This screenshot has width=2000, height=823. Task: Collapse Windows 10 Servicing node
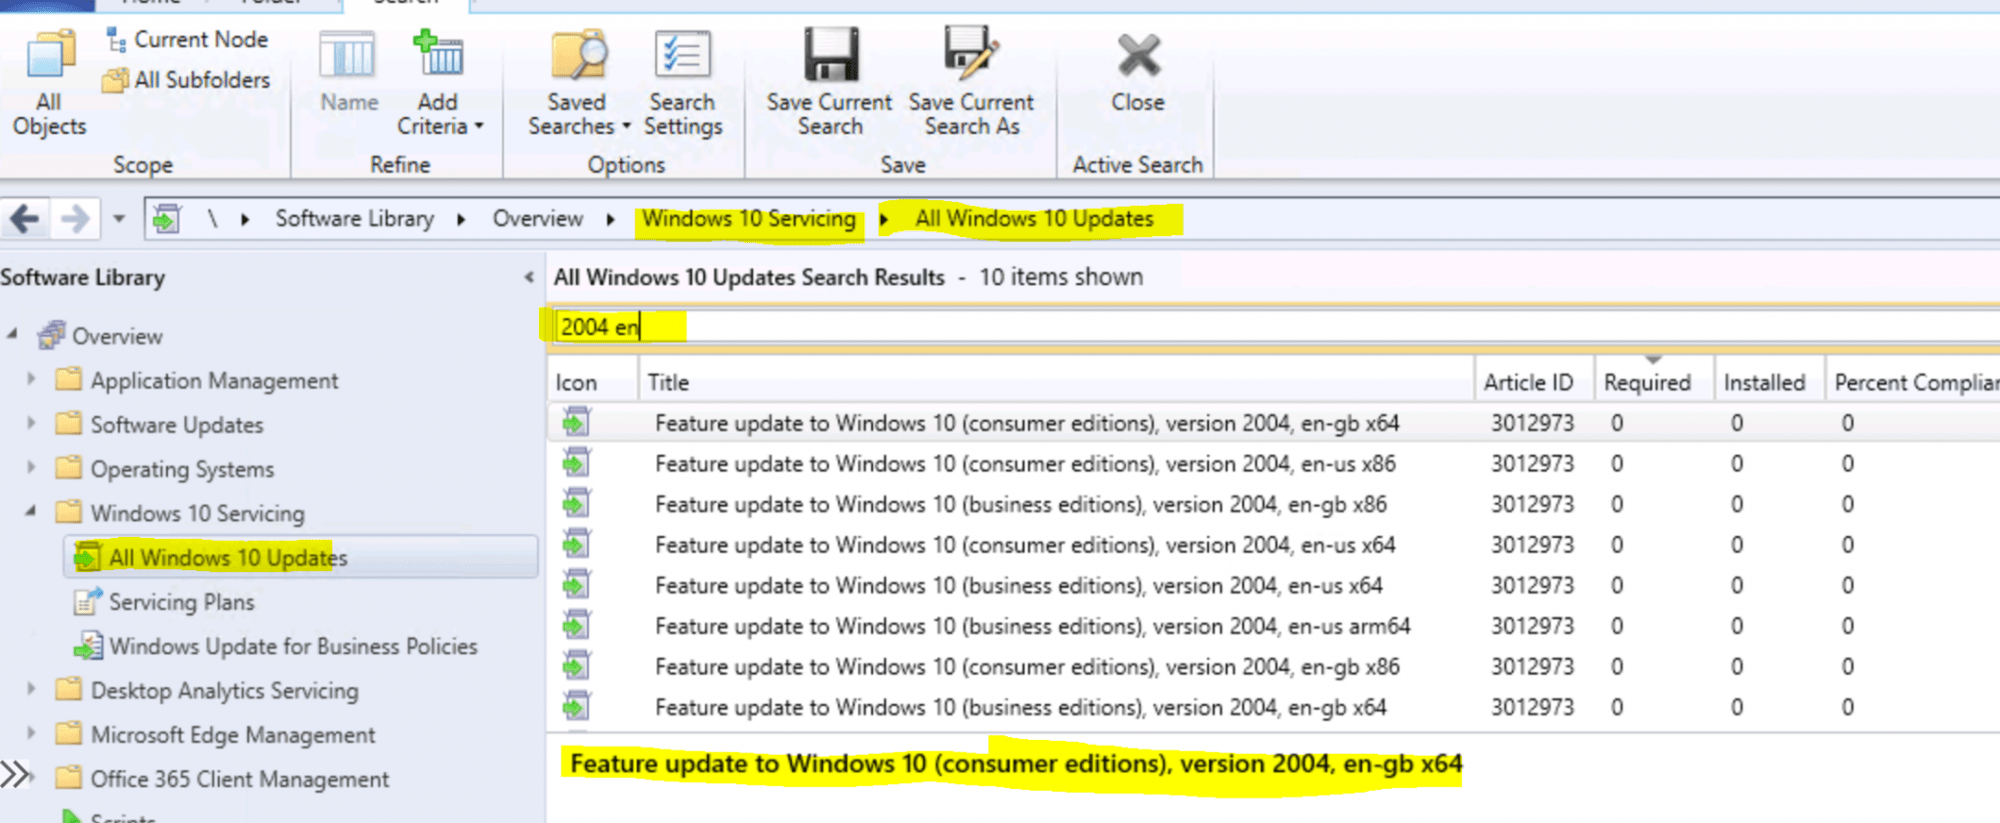click(x=31, y=511)
